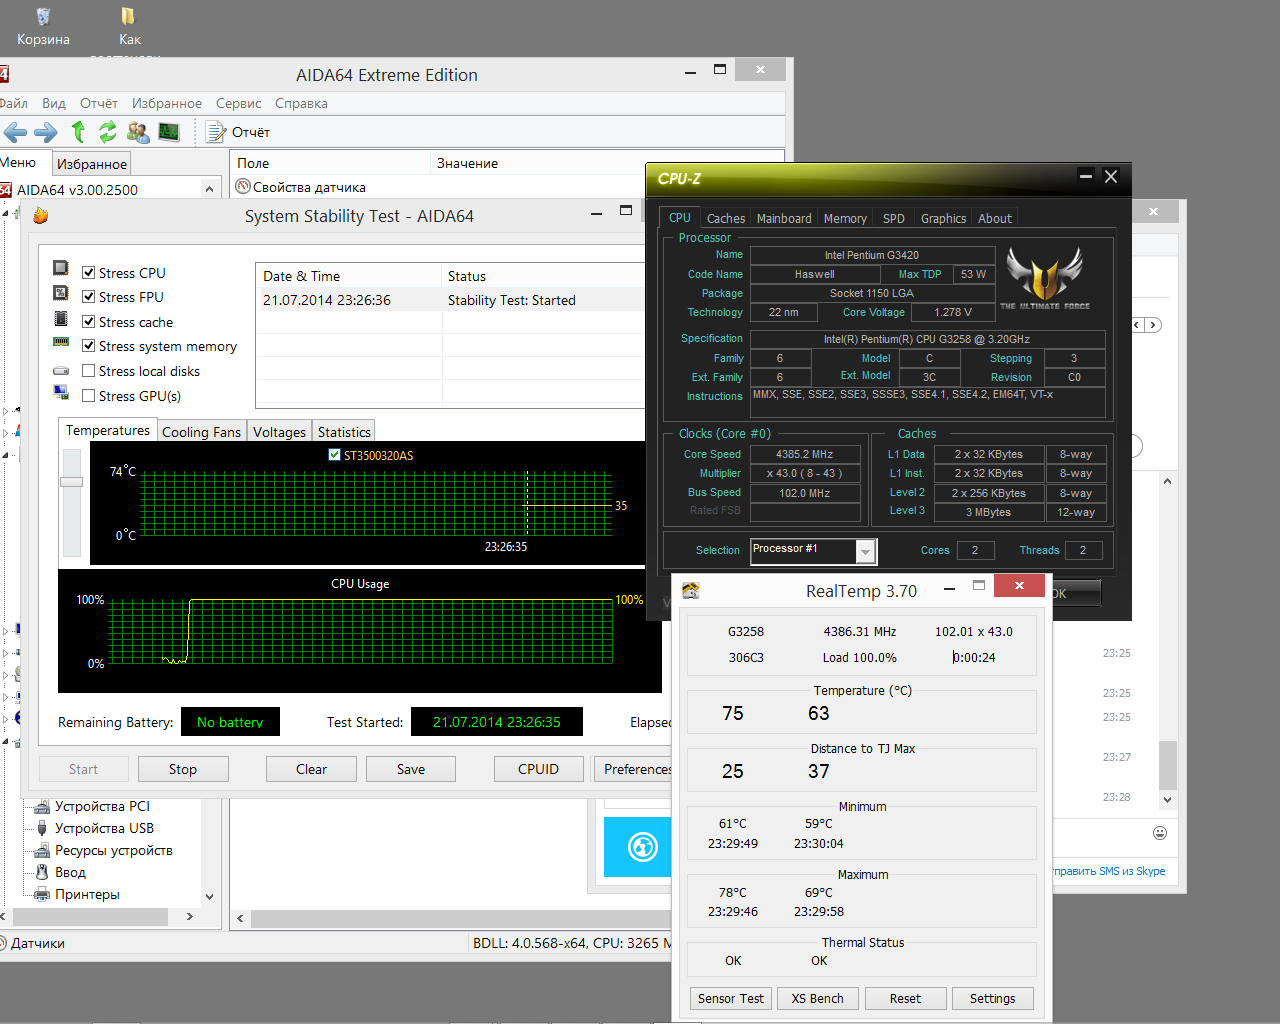Click the blue forward arrow in AIDA64 toolbar

point(46,132)
